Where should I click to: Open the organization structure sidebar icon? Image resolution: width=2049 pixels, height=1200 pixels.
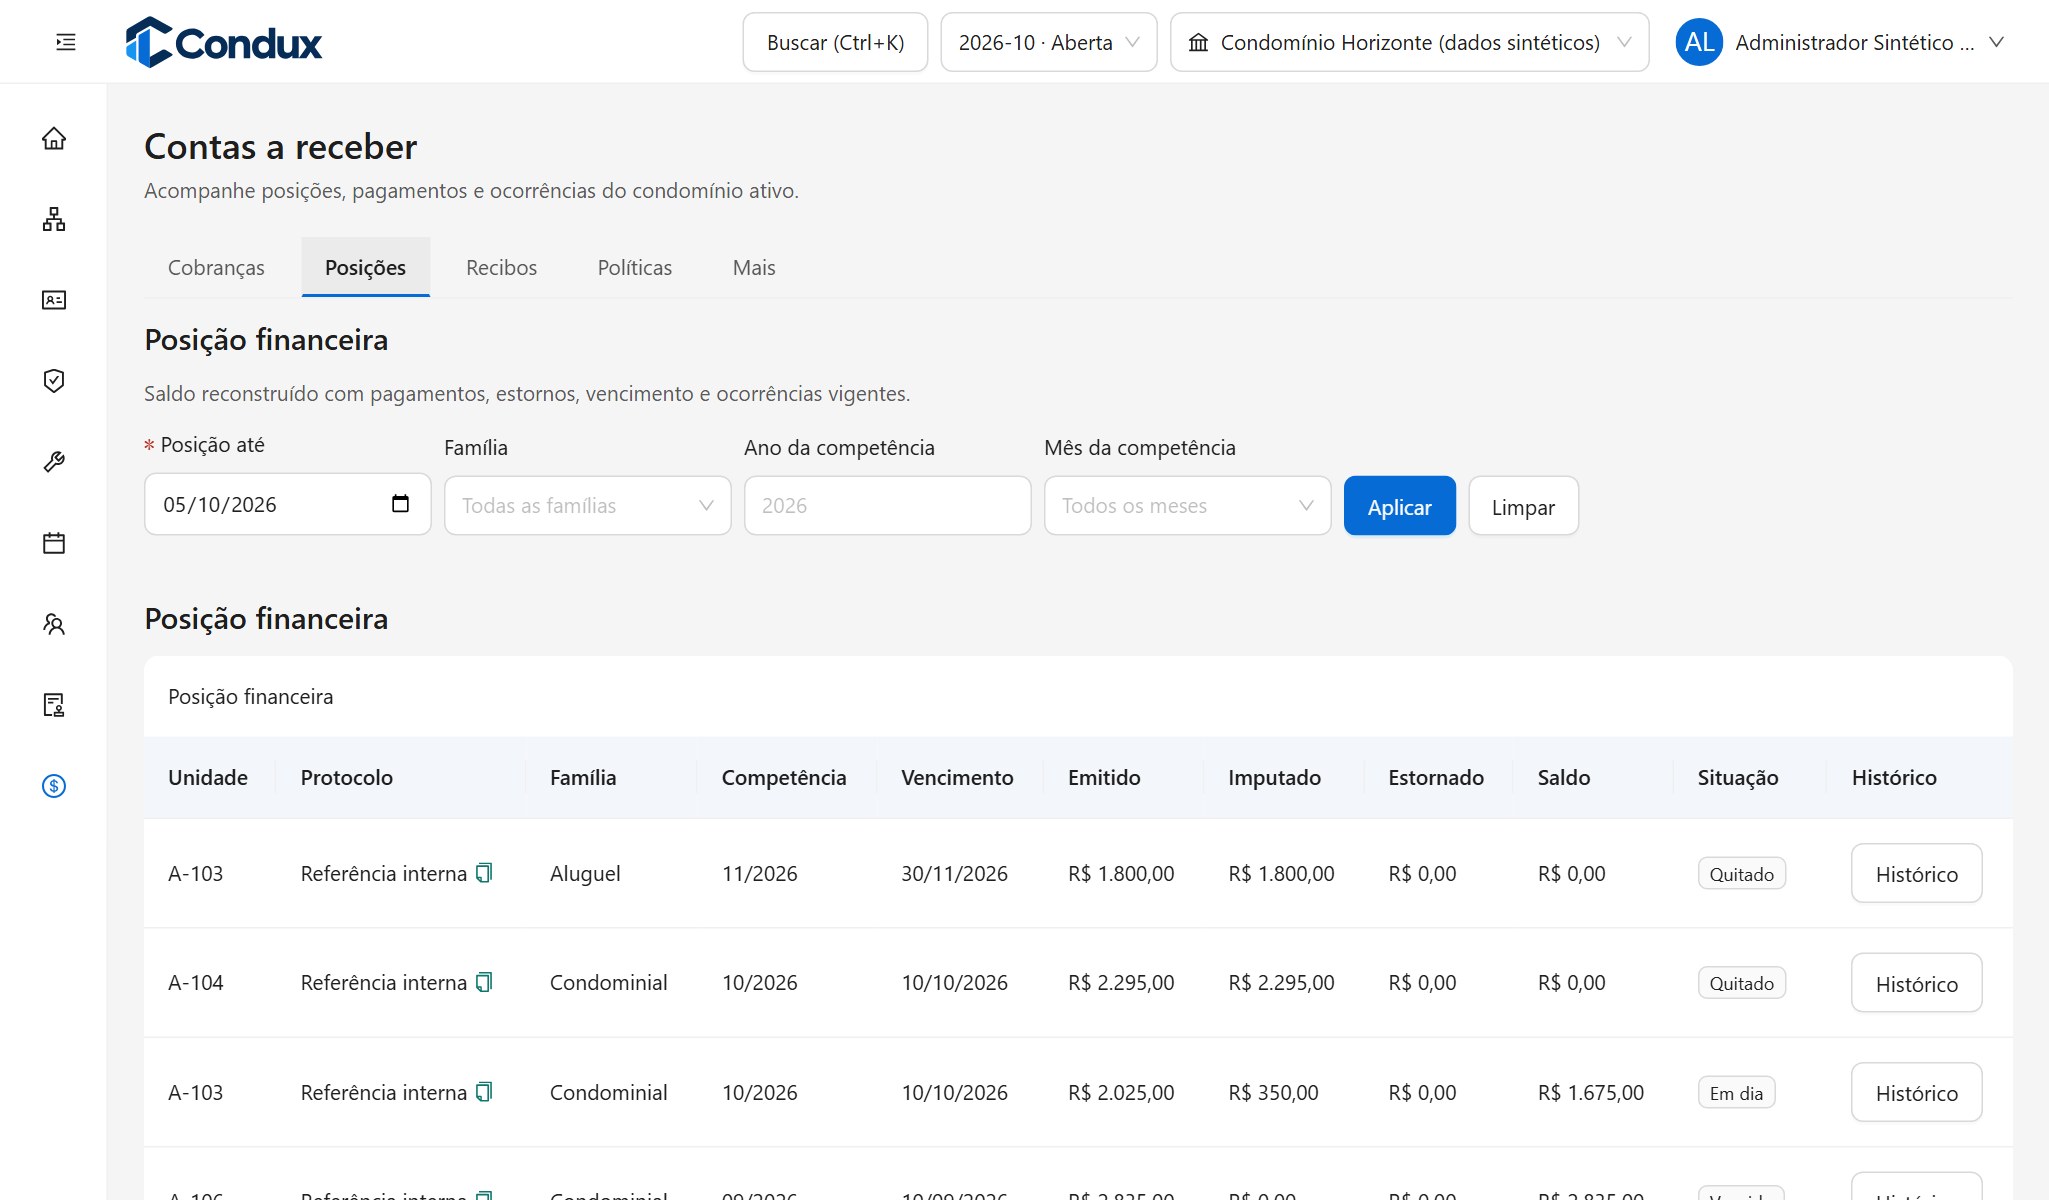tap(54, 219)
